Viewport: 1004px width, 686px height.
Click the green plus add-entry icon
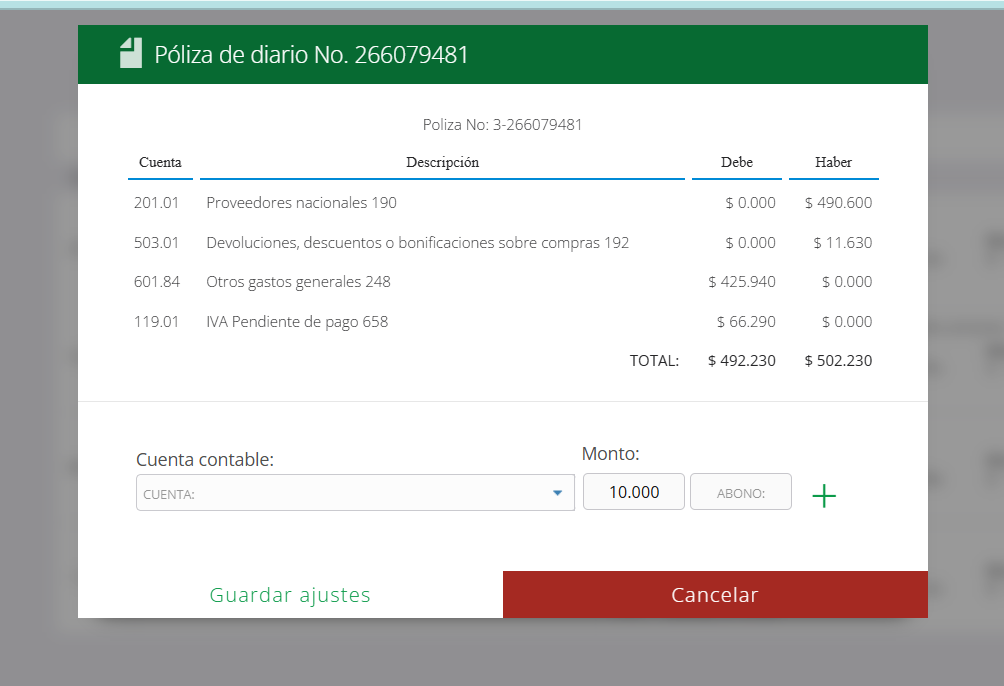pos(823,495)
